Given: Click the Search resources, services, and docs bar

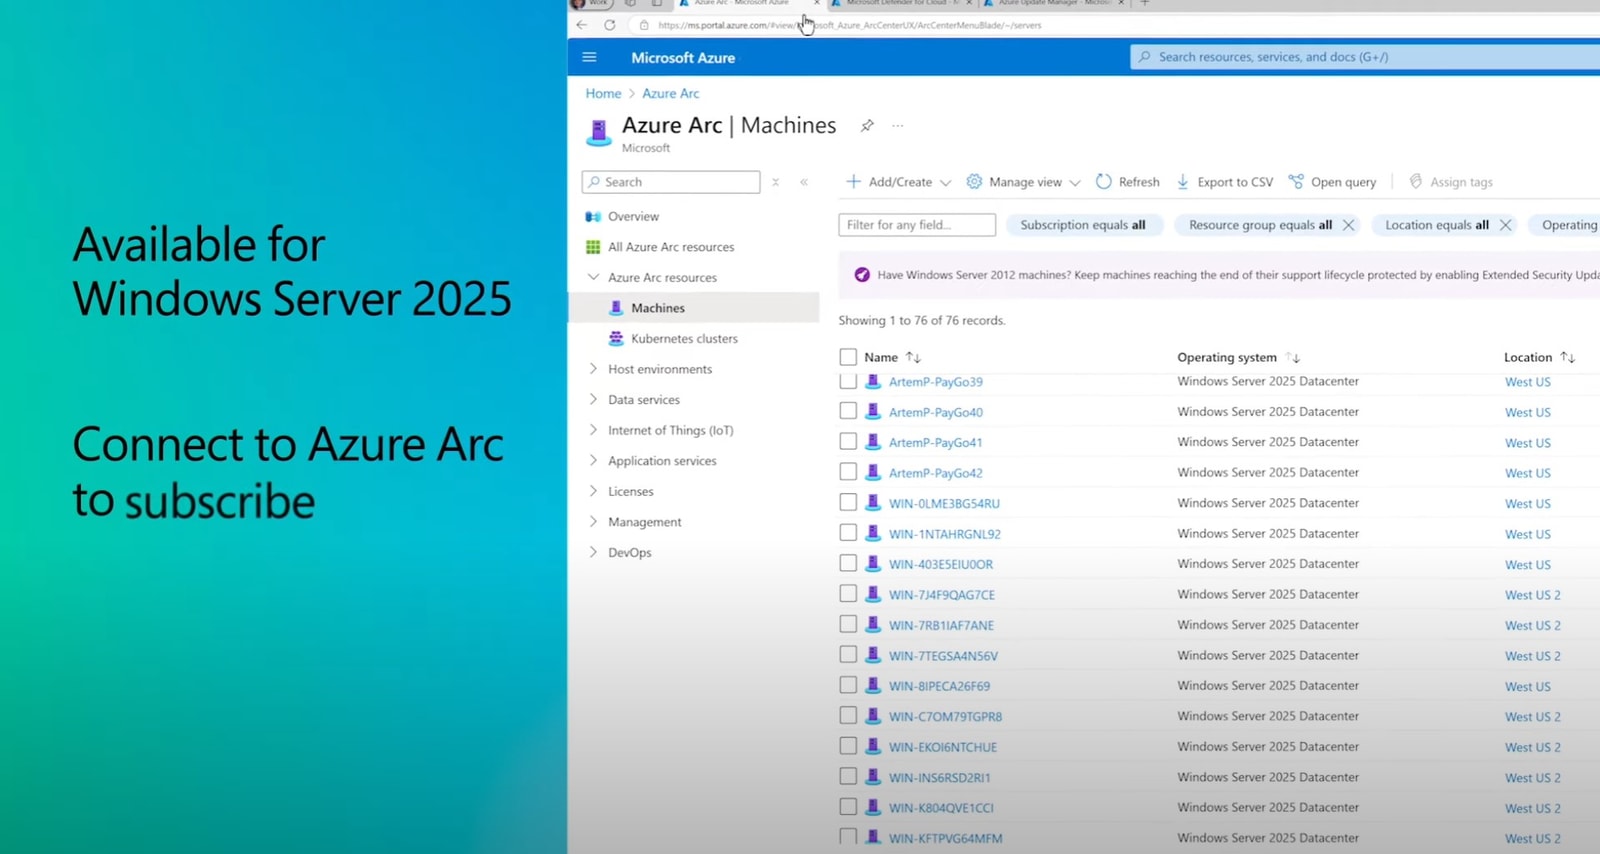Looking at the screenshot, I should tap(1365, 57).
